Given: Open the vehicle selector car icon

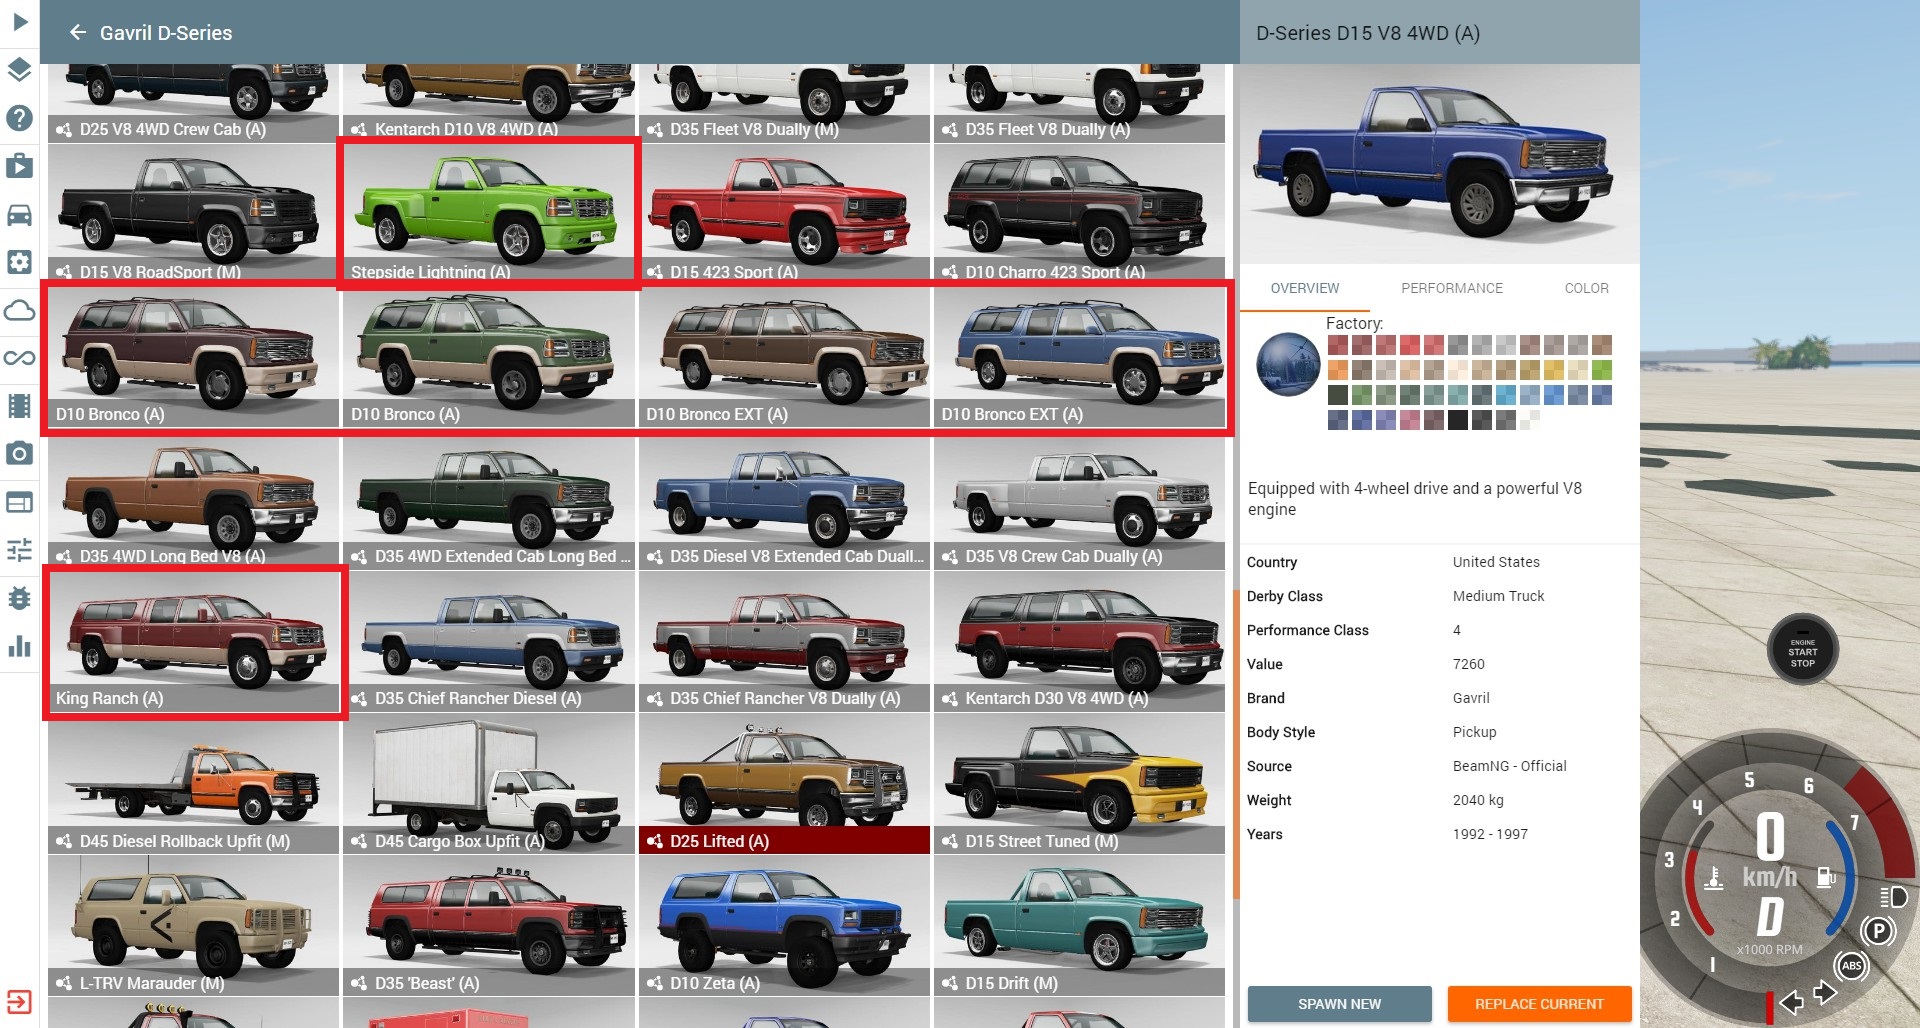Looking at the screenshot, I should 19,214.
